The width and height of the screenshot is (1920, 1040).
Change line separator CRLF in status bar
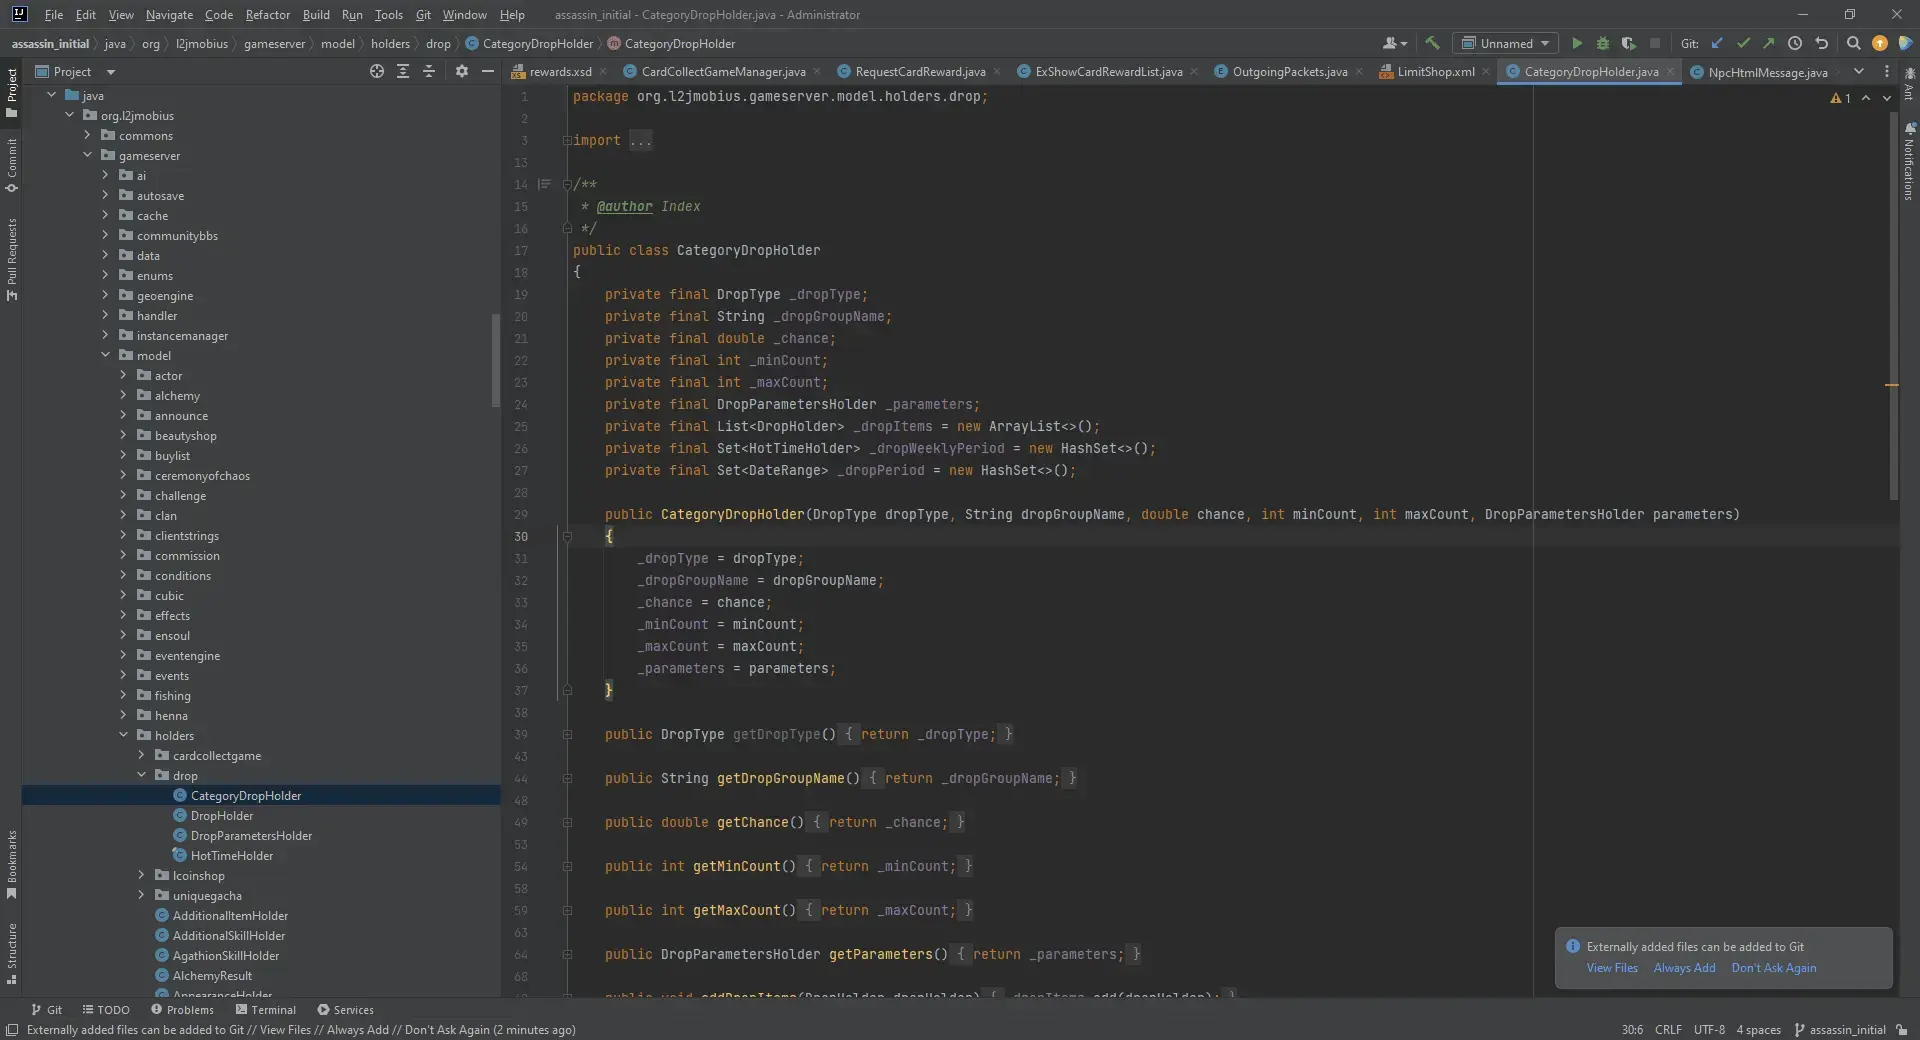pyautogui.click(x=1667, y=1029)
